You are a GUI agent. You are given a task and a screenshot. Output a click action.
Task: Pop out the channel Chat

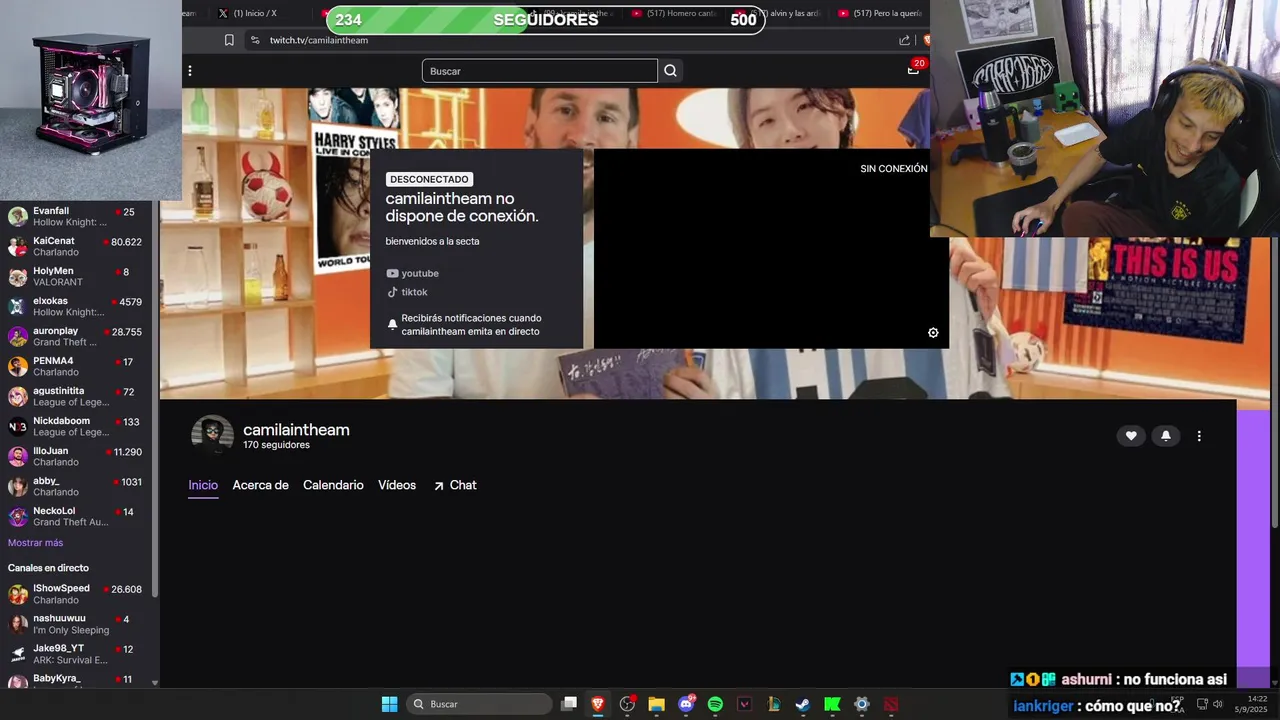point(455,485)
